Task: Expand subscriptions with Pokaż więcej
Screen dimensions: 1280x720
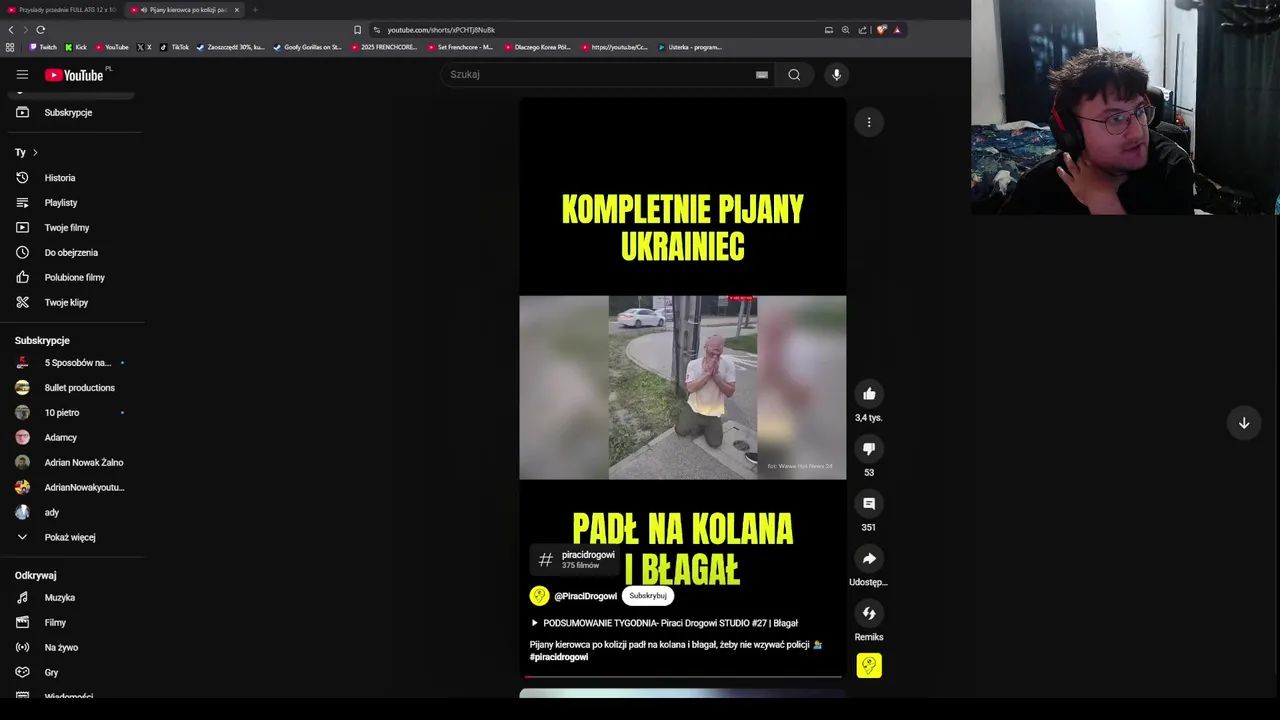Action: click(68, 538)
